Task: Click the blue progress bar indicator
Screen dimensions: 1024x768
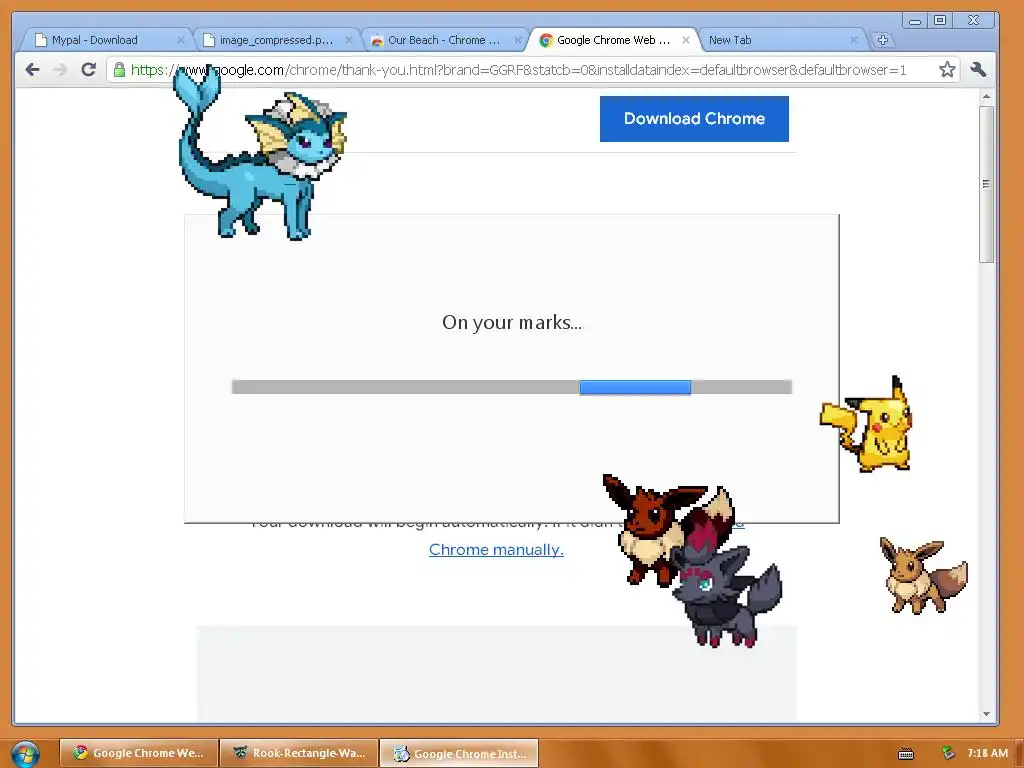Action: 635,387
